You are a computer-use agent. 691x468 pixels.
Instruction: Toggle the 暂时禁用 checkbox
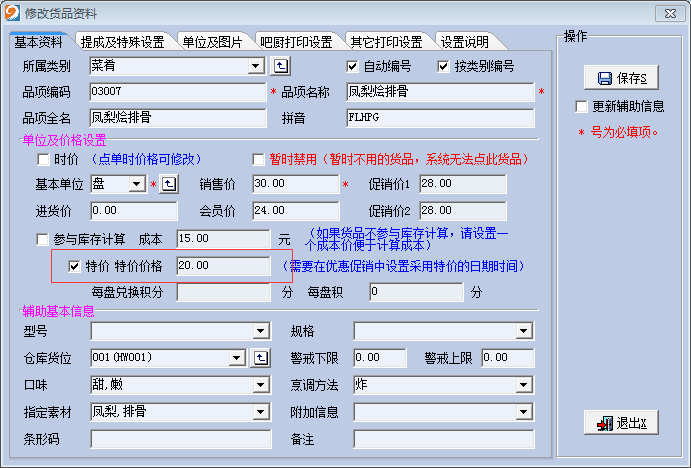(x=258, y=159)
